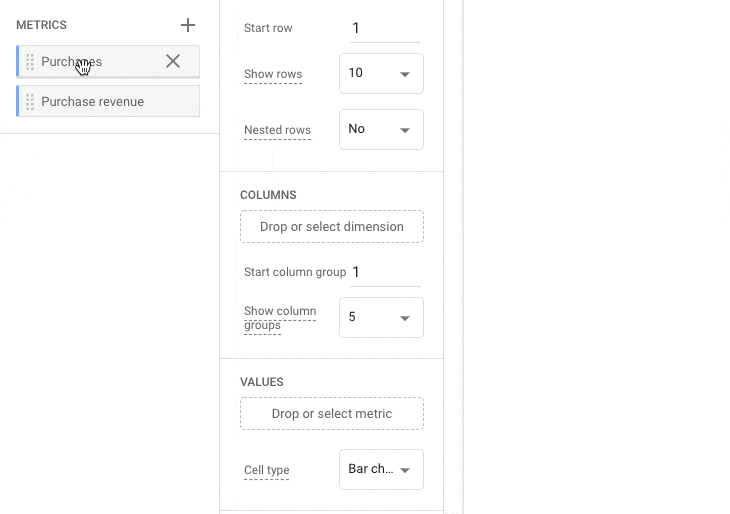
Task: Click the Show rows label
Action: point(272,74)
